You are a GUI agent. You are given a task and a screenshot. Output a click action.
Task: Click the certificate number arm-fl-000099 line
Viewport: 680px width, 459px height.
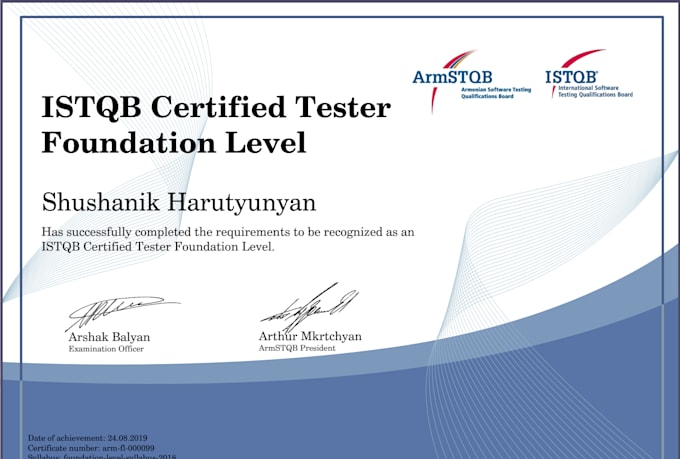tap(91, 448)
